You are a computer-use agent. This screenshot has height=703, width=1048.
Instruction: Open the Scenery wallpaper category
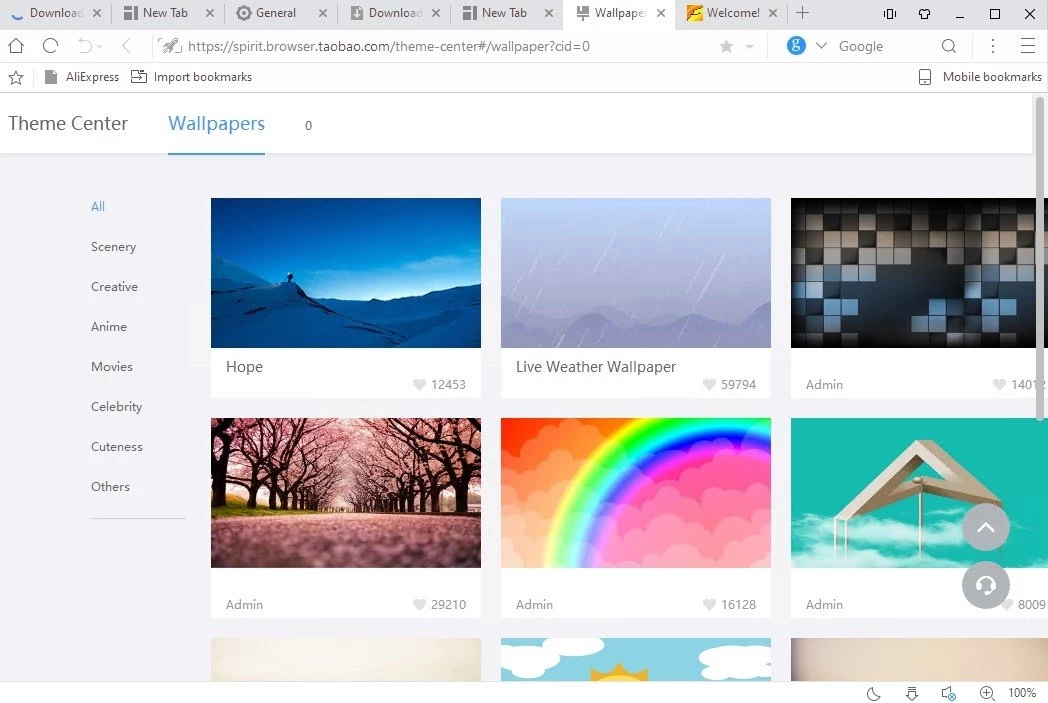(x=113, y=247)
